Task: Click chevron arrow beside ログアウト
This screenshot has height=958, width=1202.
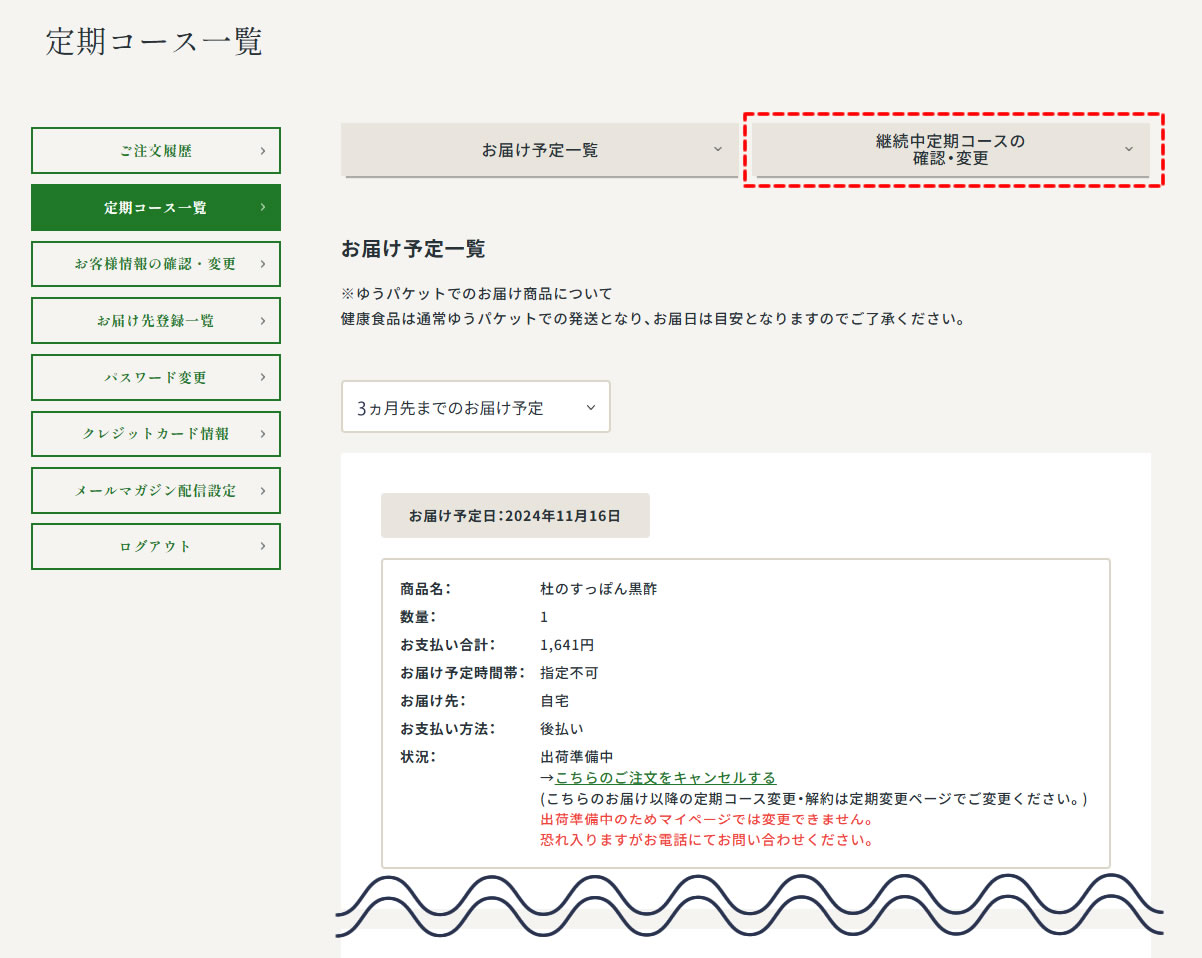Action: (x=262, y=546)
